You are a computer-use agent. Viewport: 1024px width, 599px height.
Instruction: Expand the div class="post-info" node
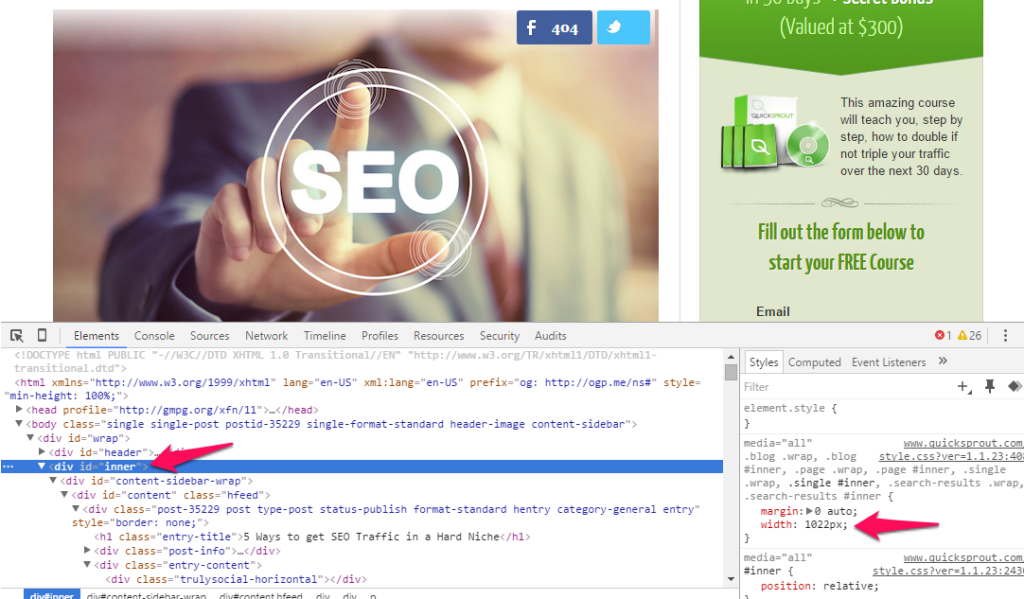pyautogui.click(x=86, y=550)
